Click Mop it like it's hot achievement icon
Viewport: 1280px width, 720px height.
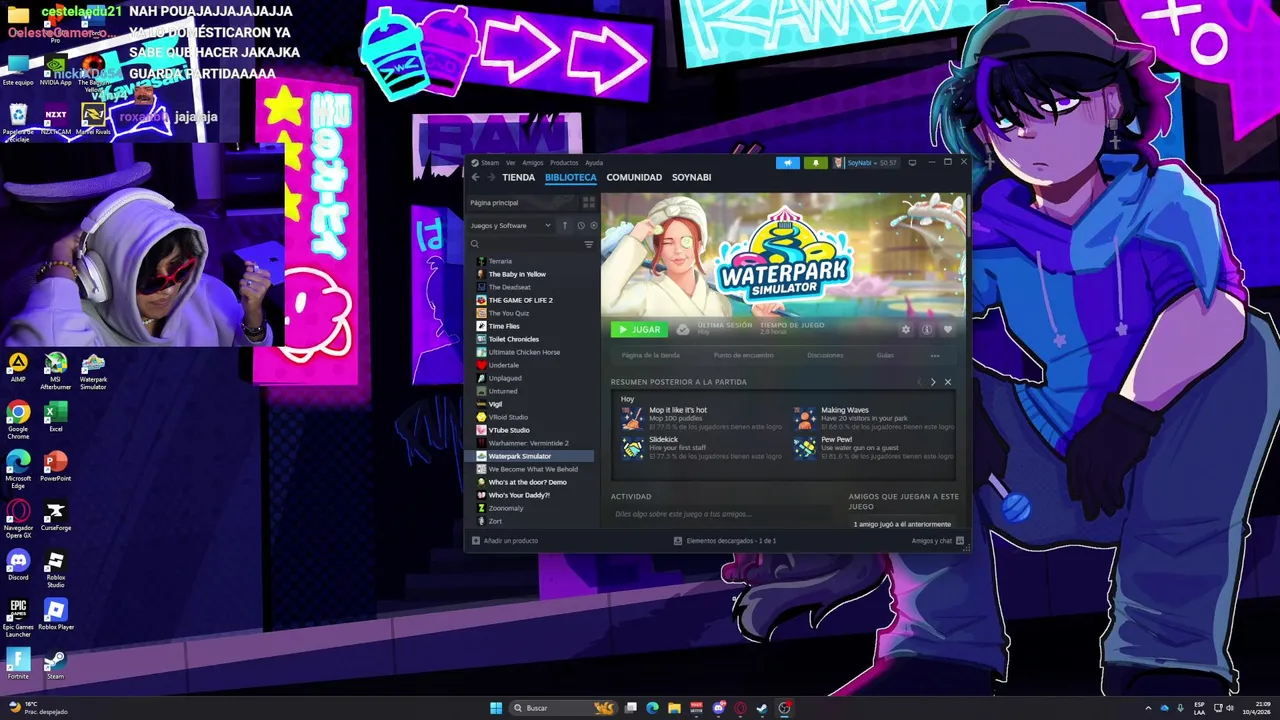(x=632, y=418)
